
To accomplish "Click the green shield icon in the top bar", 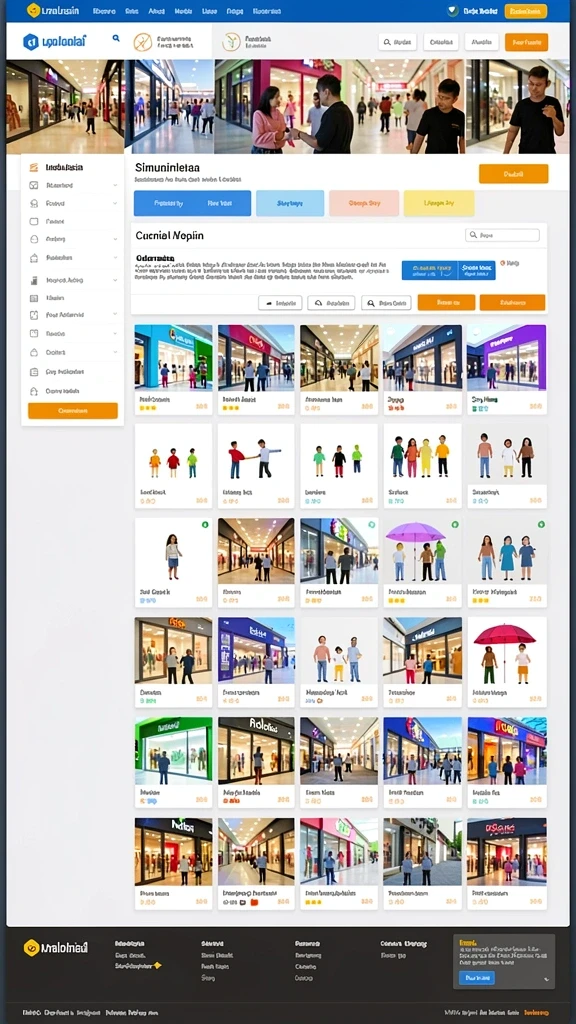I will pyautogui.click(x=453, y=10).
